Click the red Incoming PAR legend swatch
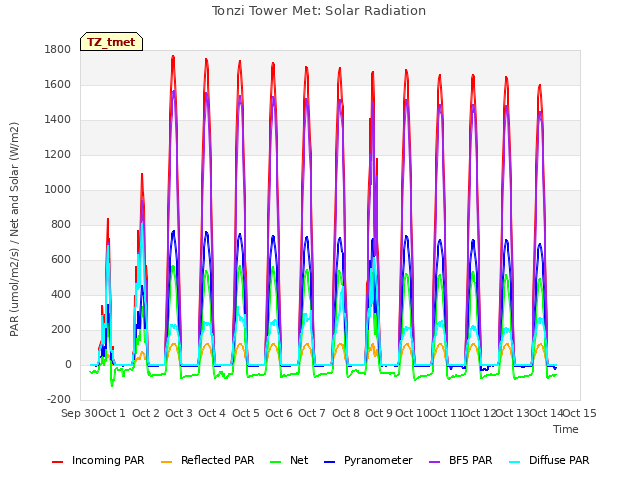The width and height of the screenshot is (640, 480). [x=58, y=462]
